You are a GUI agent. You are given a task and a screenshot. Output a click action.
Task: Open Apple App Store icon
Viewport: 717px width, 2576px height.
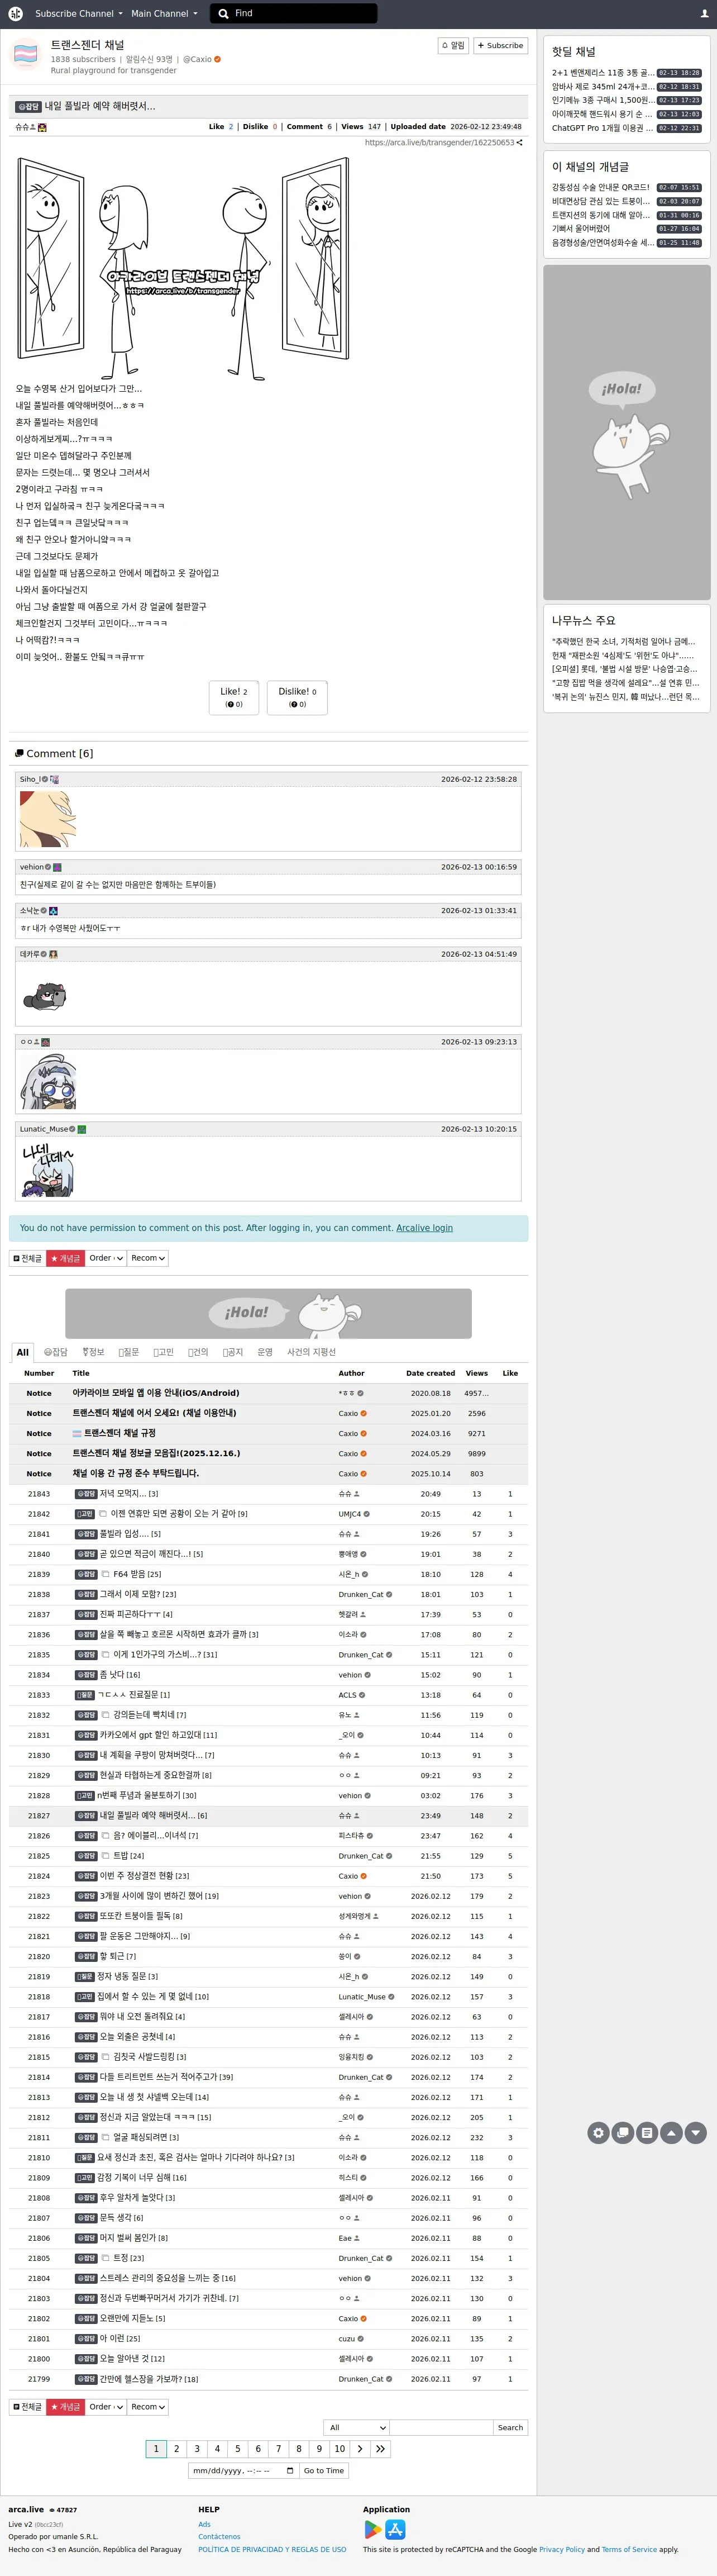tap(395, 2529)
